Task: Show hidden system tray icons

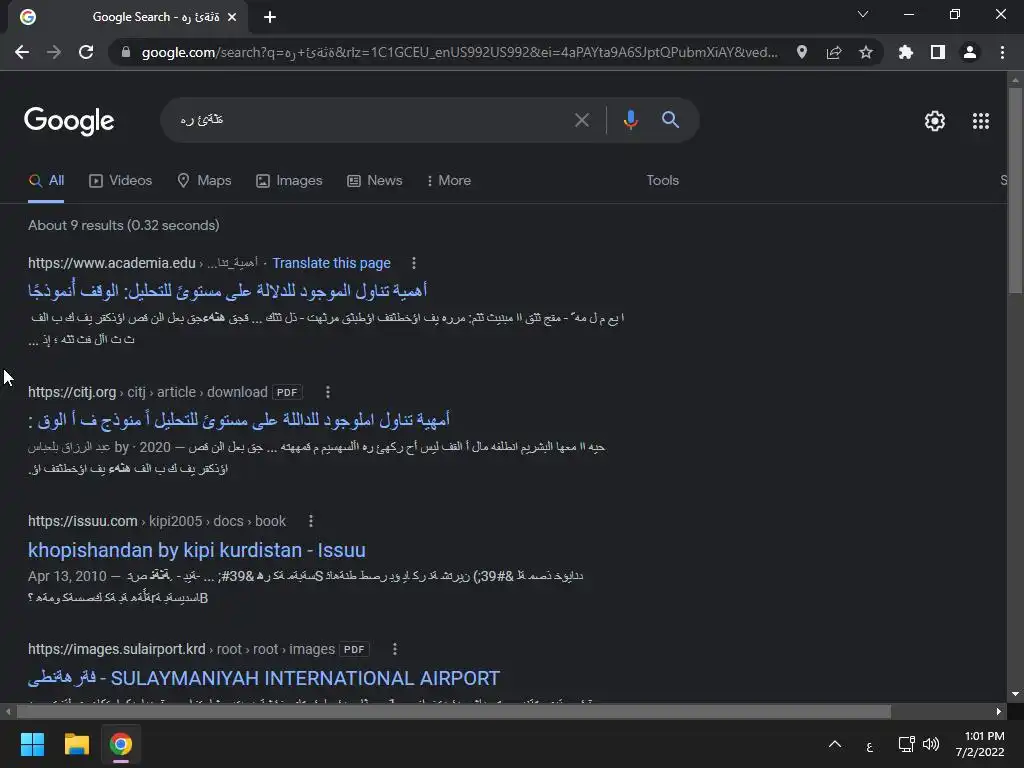Action: click(835, 744)
